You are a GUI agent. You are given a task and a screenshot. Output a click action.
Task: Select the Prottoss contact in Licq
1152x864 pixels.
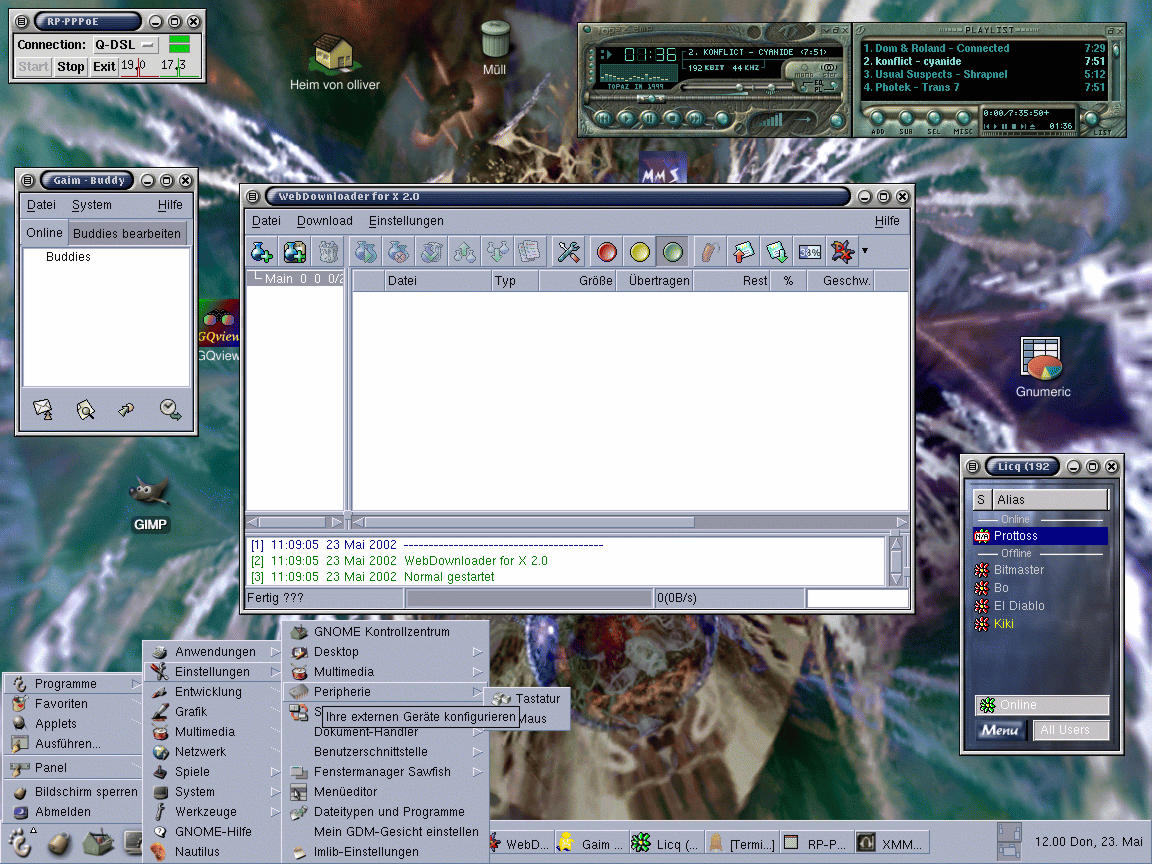(x=1040, y=536)
